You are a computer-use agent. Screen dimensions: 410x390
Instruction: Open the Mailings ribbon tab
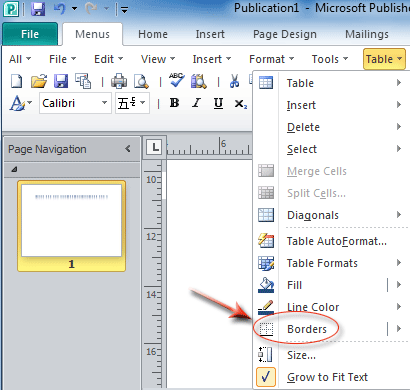[x=367, y=34]
